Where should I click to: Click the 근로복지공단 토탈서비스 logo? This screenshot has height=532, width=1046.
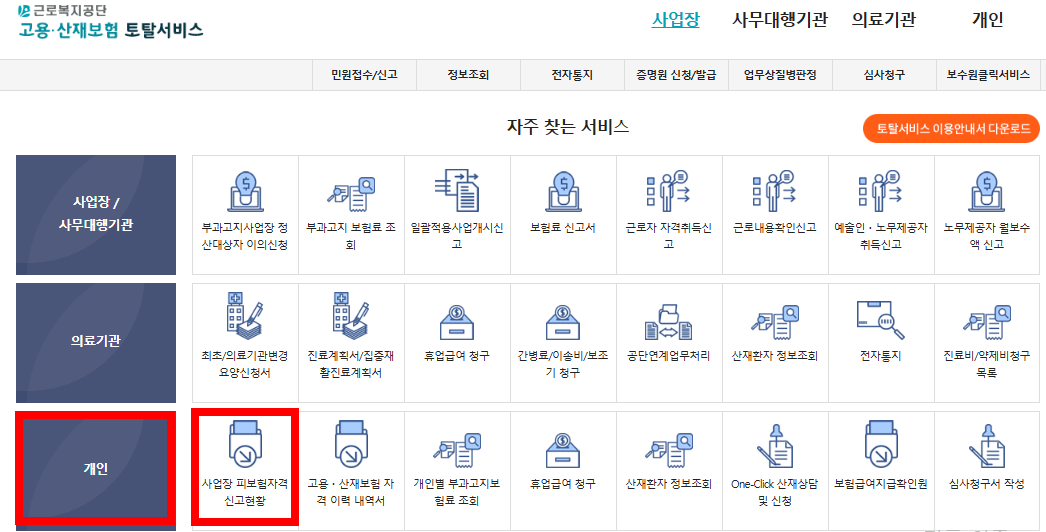tap(111, 21)
